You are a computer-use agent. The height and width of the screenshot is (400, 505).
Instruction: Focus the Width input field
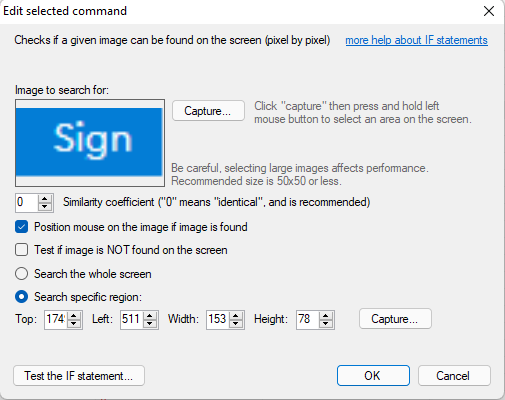218,319
